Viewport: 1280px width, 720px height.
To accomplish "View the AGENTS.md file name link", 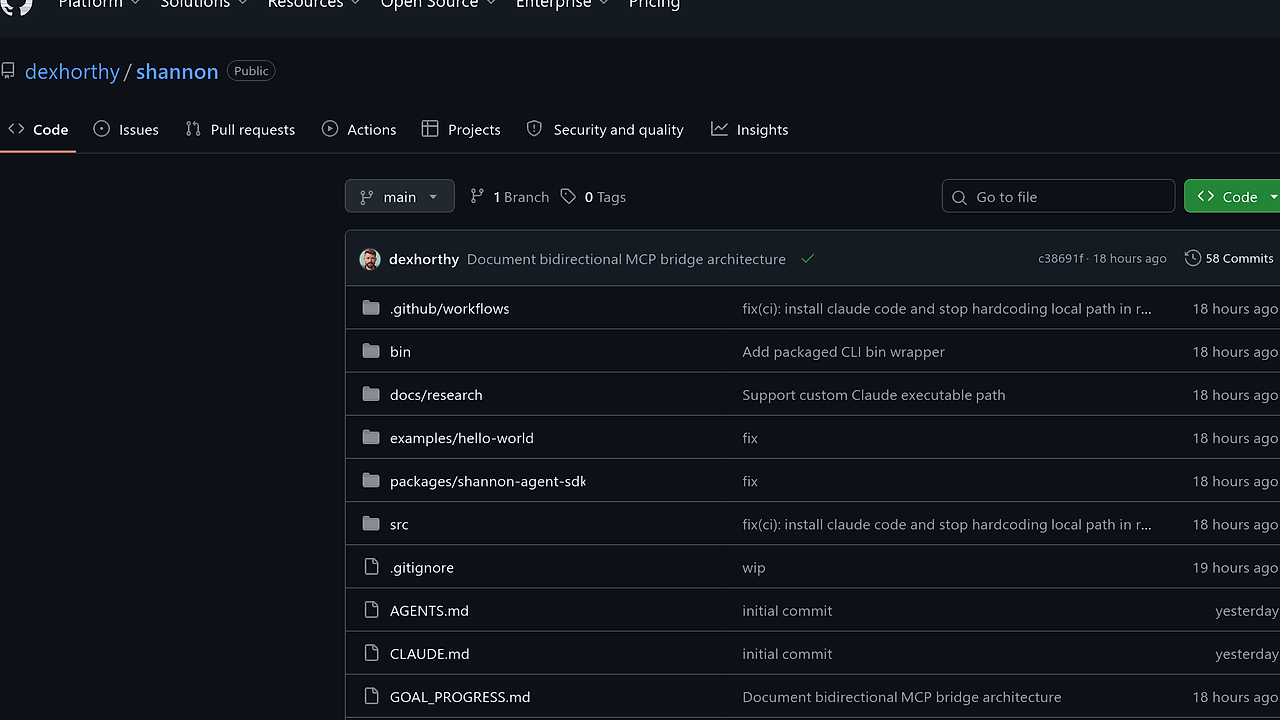I will tap(429, 610).
